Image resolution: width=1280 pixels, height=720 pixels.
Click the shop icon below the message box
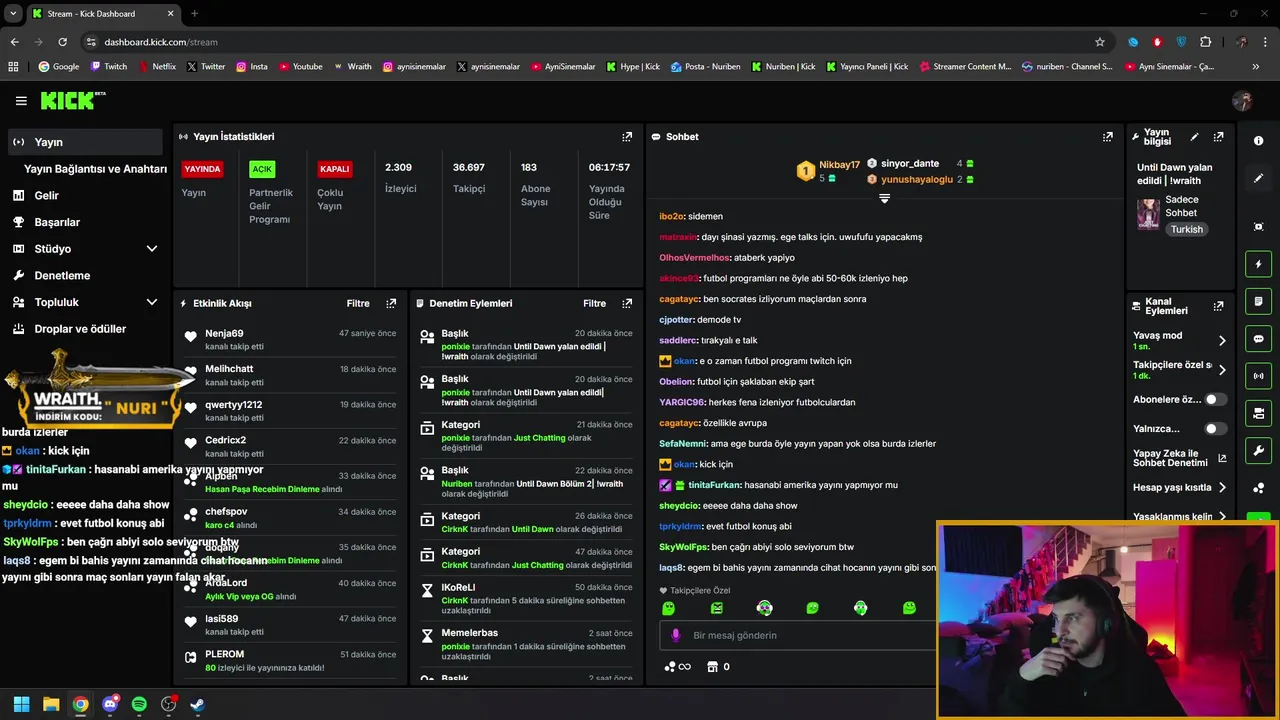(712, 667)
